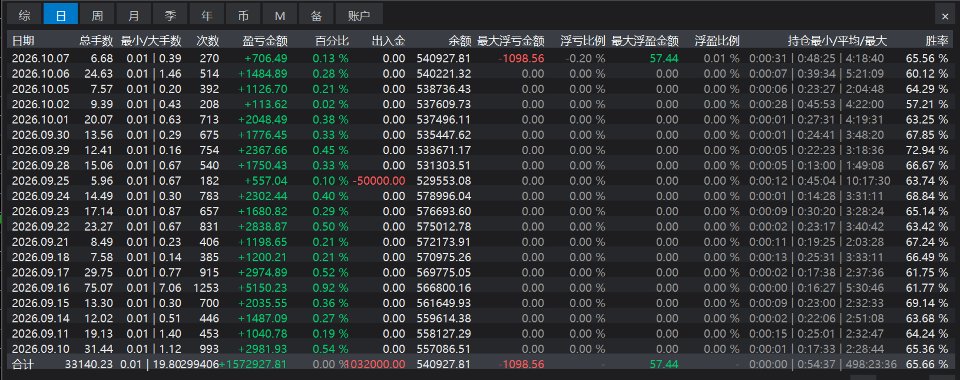
Task: Select the 日 daily tab
Action: click(61, 15)
